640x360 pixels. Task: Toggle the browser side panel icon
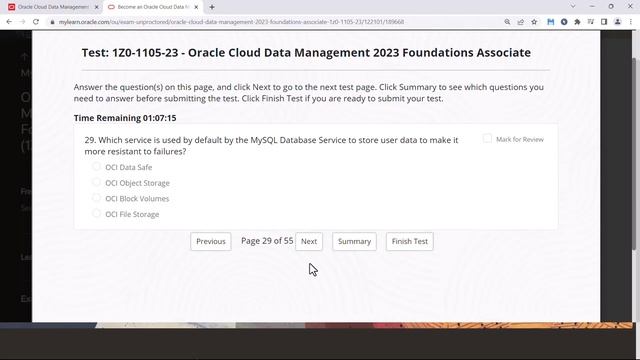point(604,22)
